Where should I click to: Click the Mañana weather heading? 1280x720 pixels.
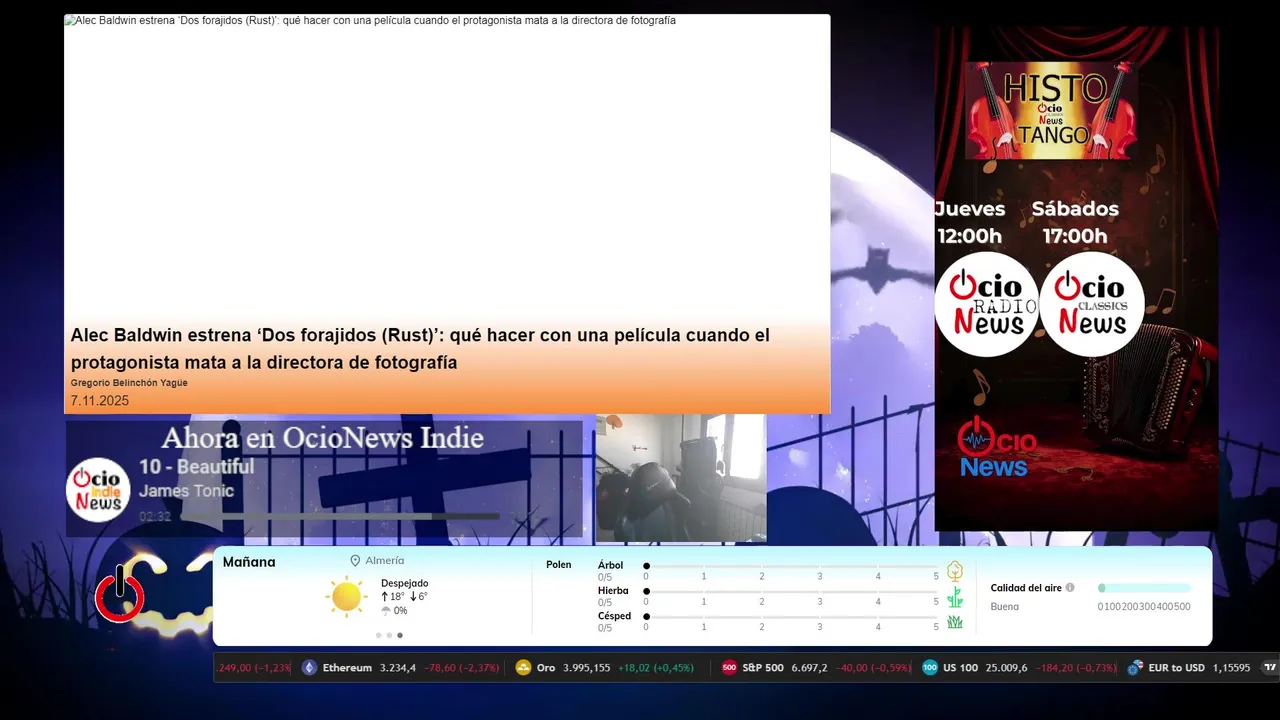click(249, 562)
